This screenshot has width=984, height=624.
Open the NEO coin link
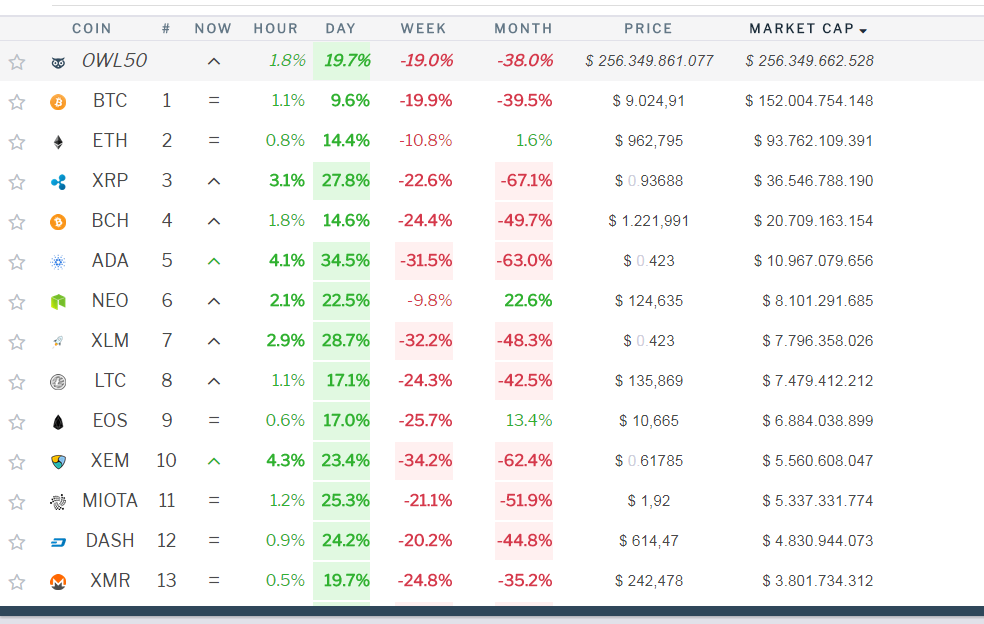coord(110,301)
